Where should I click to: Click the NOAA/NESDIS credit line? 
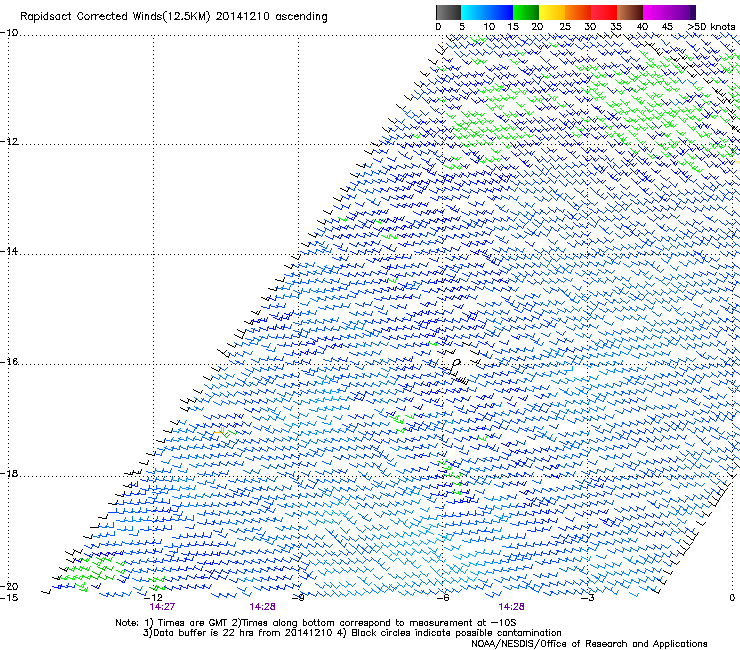[x=589, y=644]
